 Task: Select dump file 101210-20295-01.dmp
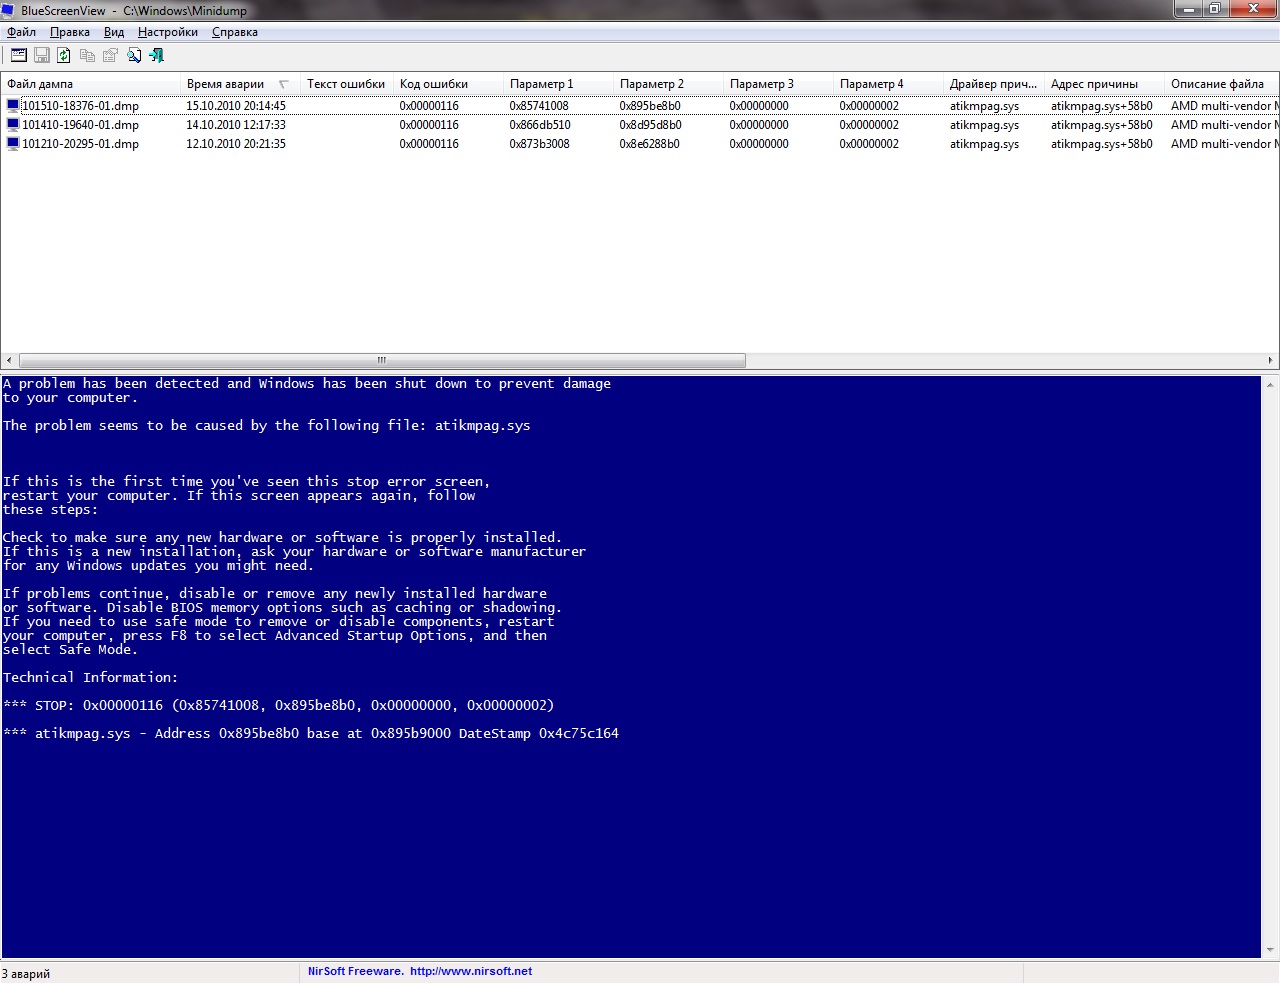click(80, 144)
